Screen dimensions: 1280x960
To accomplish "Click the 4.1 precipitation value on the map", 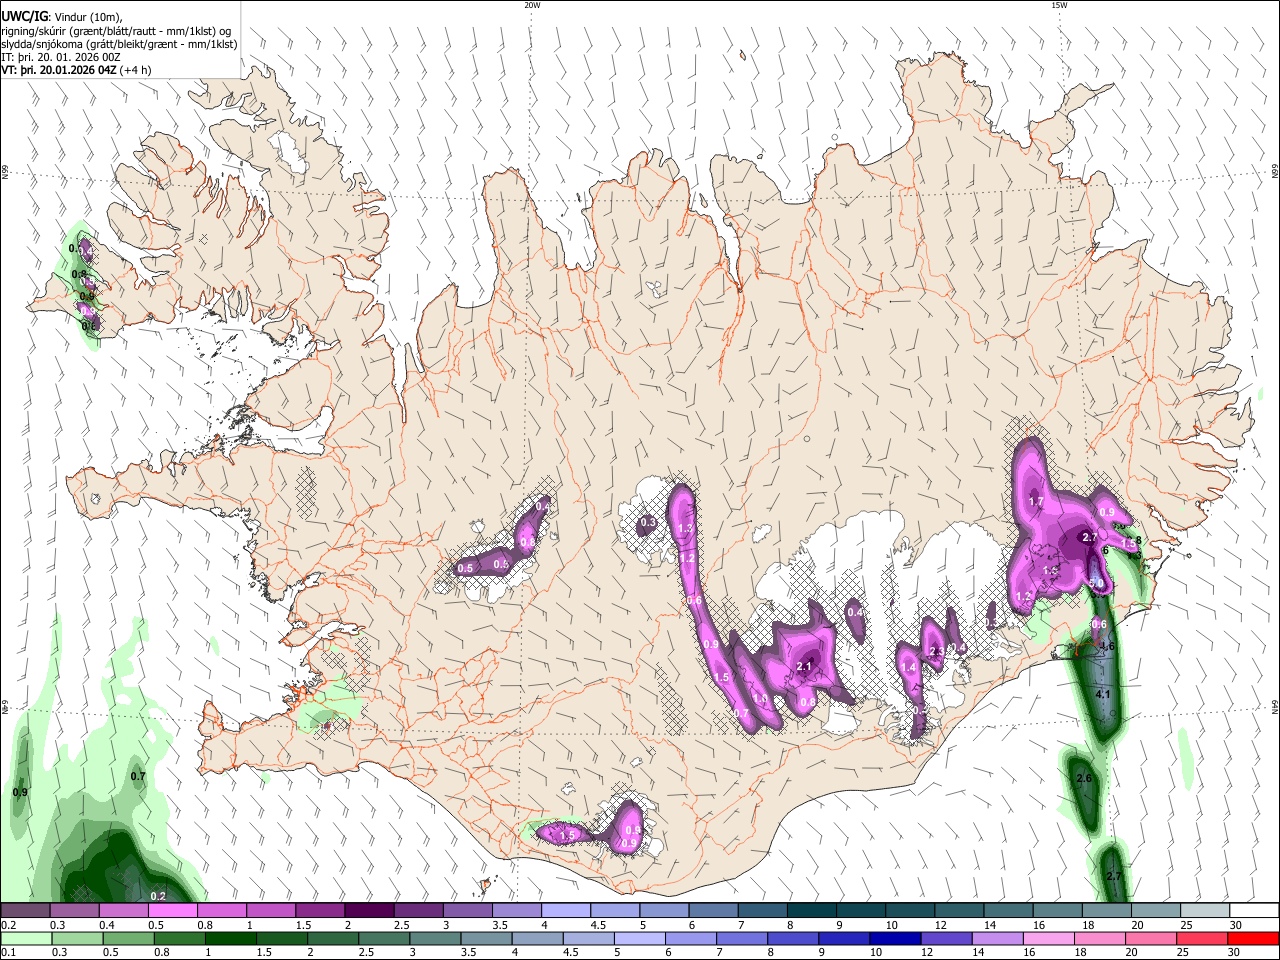I will pyautogui.click(x=1104, y=693).
